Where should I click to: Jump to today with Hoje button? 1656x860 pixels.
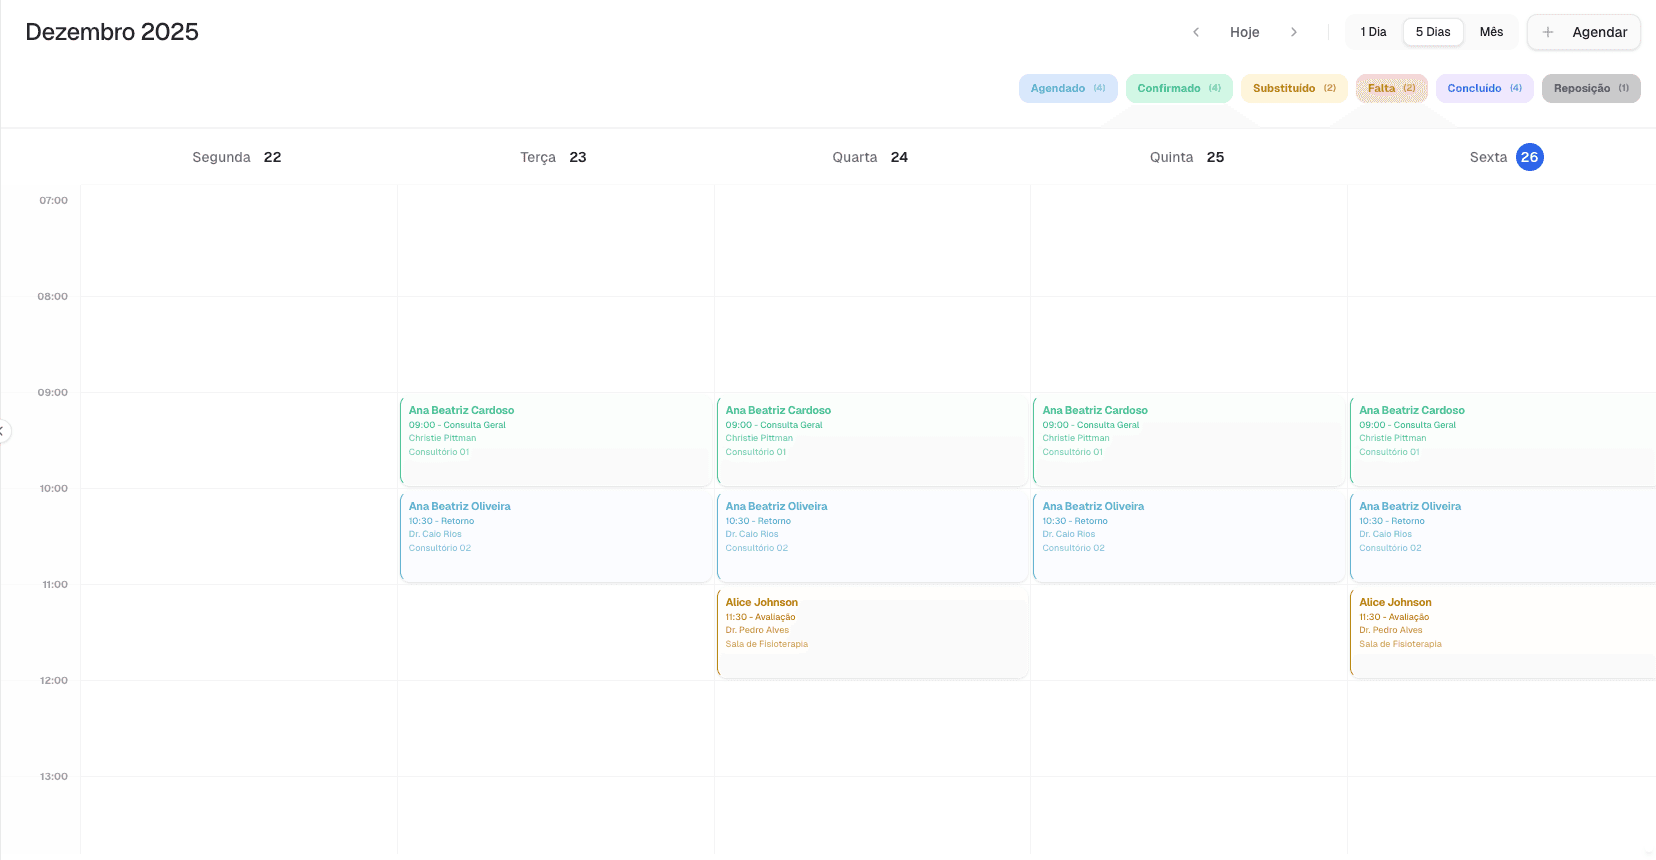point(1244,32)
